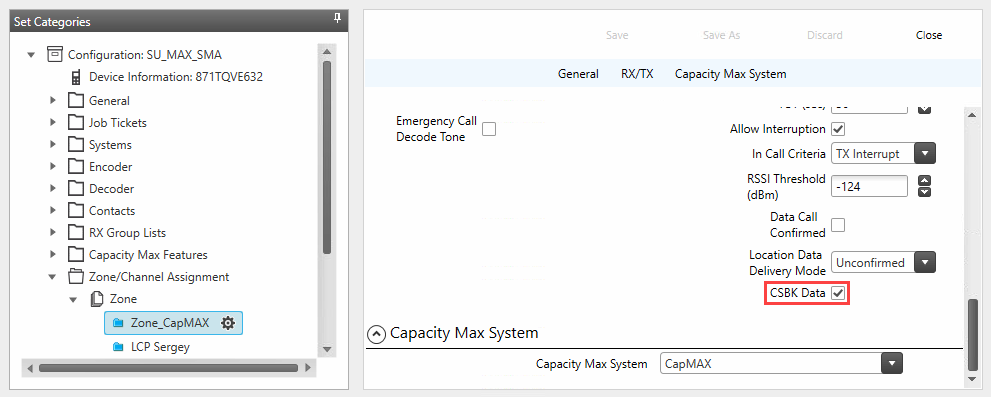Screen dimensions: 991x397
Task: Click the tree panel horizontal scrollbar thumb
Action: [167, 367]
